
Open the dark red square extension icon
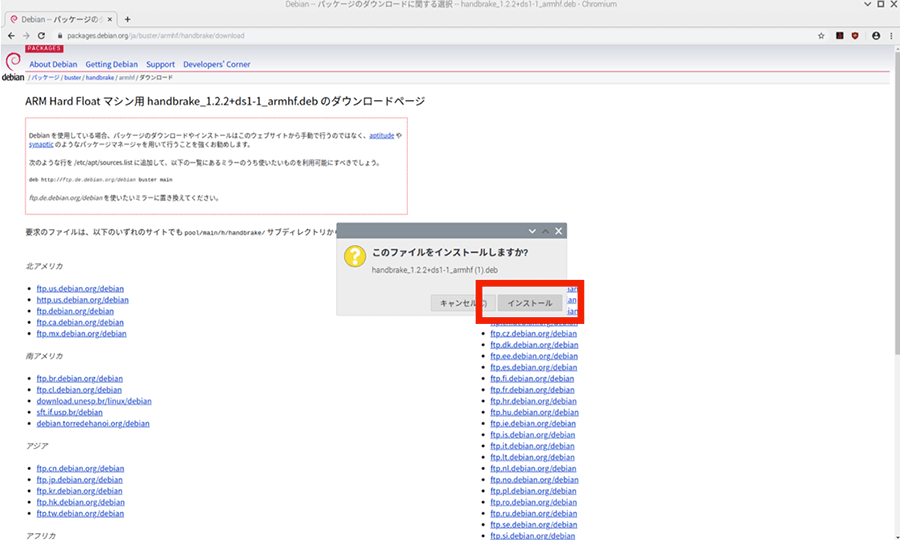click(x=839, y=36)
